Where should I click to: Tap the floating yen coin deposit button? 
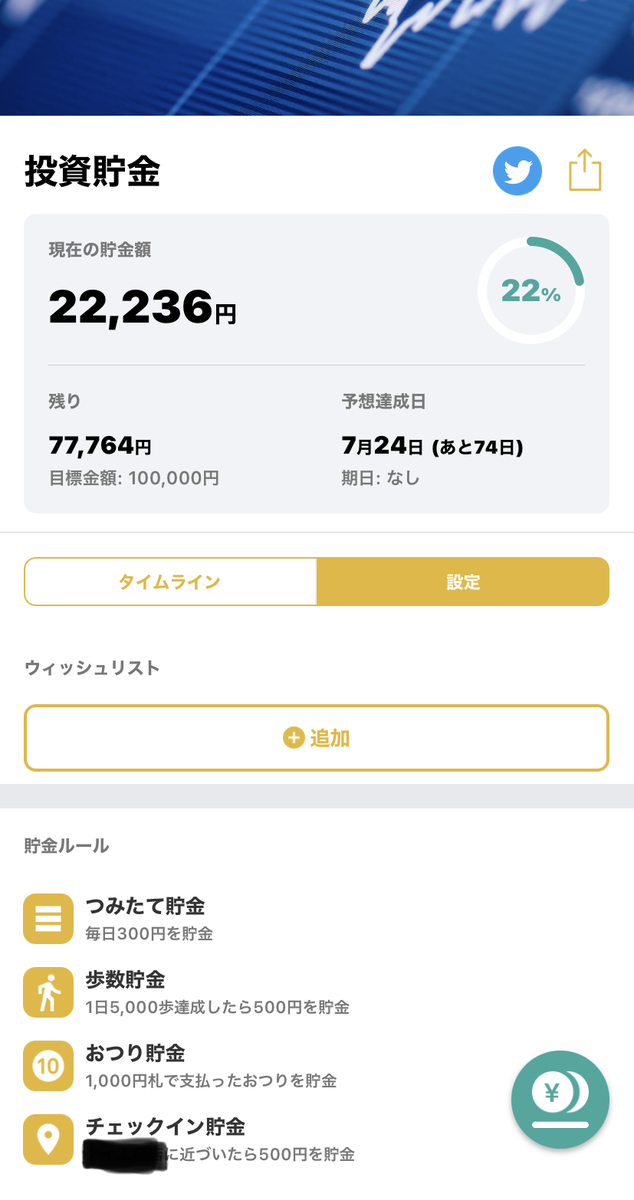560,1099
